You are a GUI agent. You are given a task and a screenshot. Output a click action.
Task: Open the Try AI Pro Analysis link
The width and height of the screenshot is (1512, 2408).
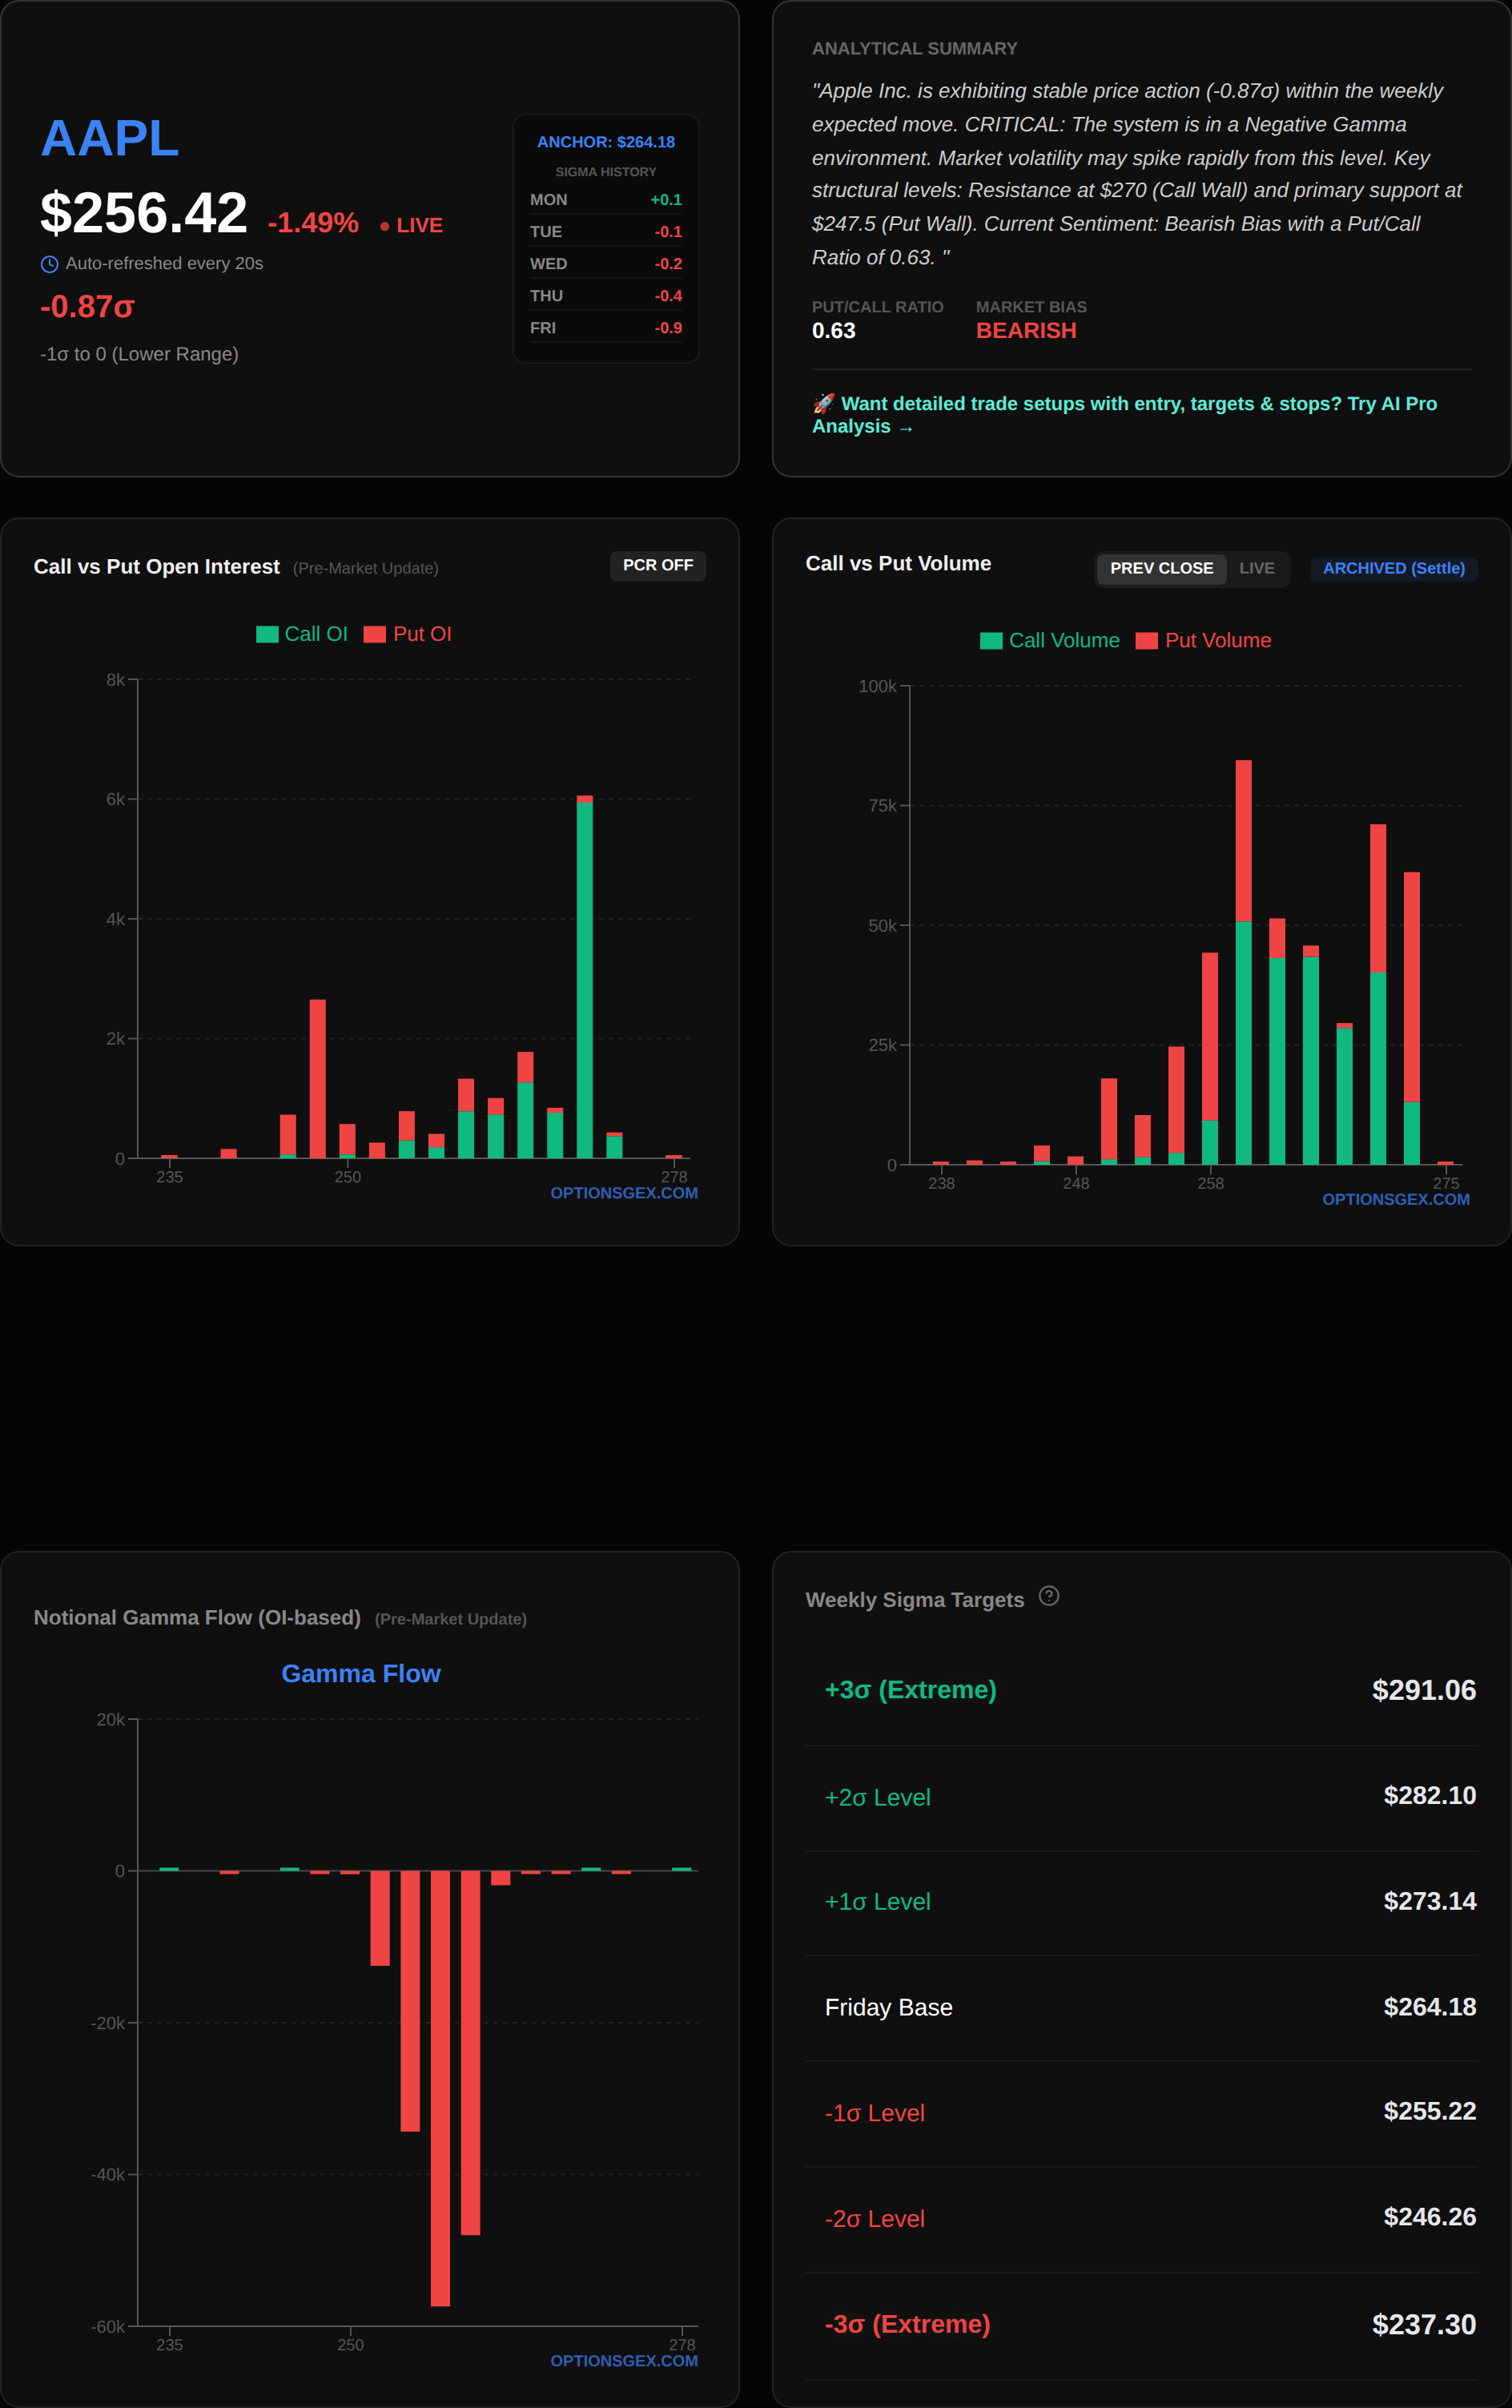tap(1124, 415)
